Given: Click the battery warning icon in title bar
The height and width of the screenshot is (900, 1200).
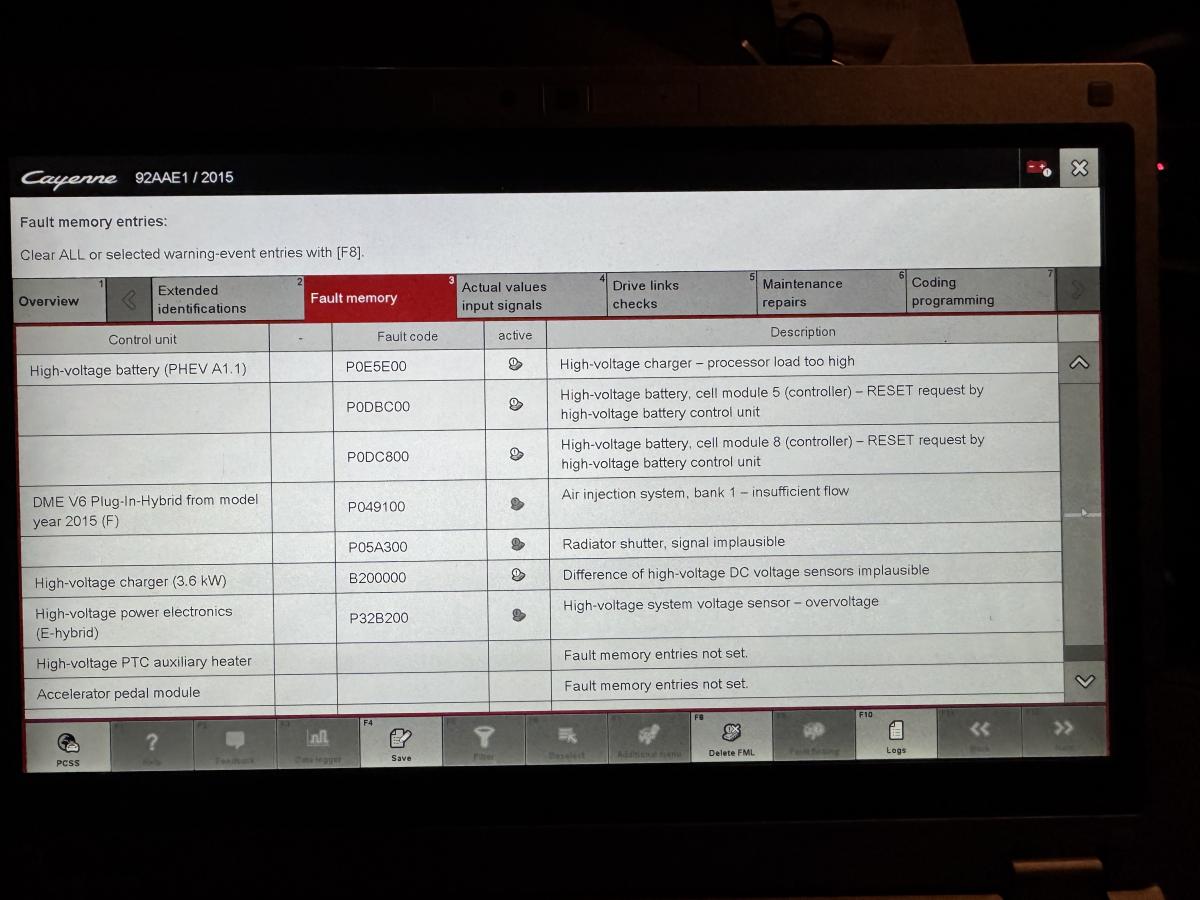Looking at the screenshot, I should 1038,169.
